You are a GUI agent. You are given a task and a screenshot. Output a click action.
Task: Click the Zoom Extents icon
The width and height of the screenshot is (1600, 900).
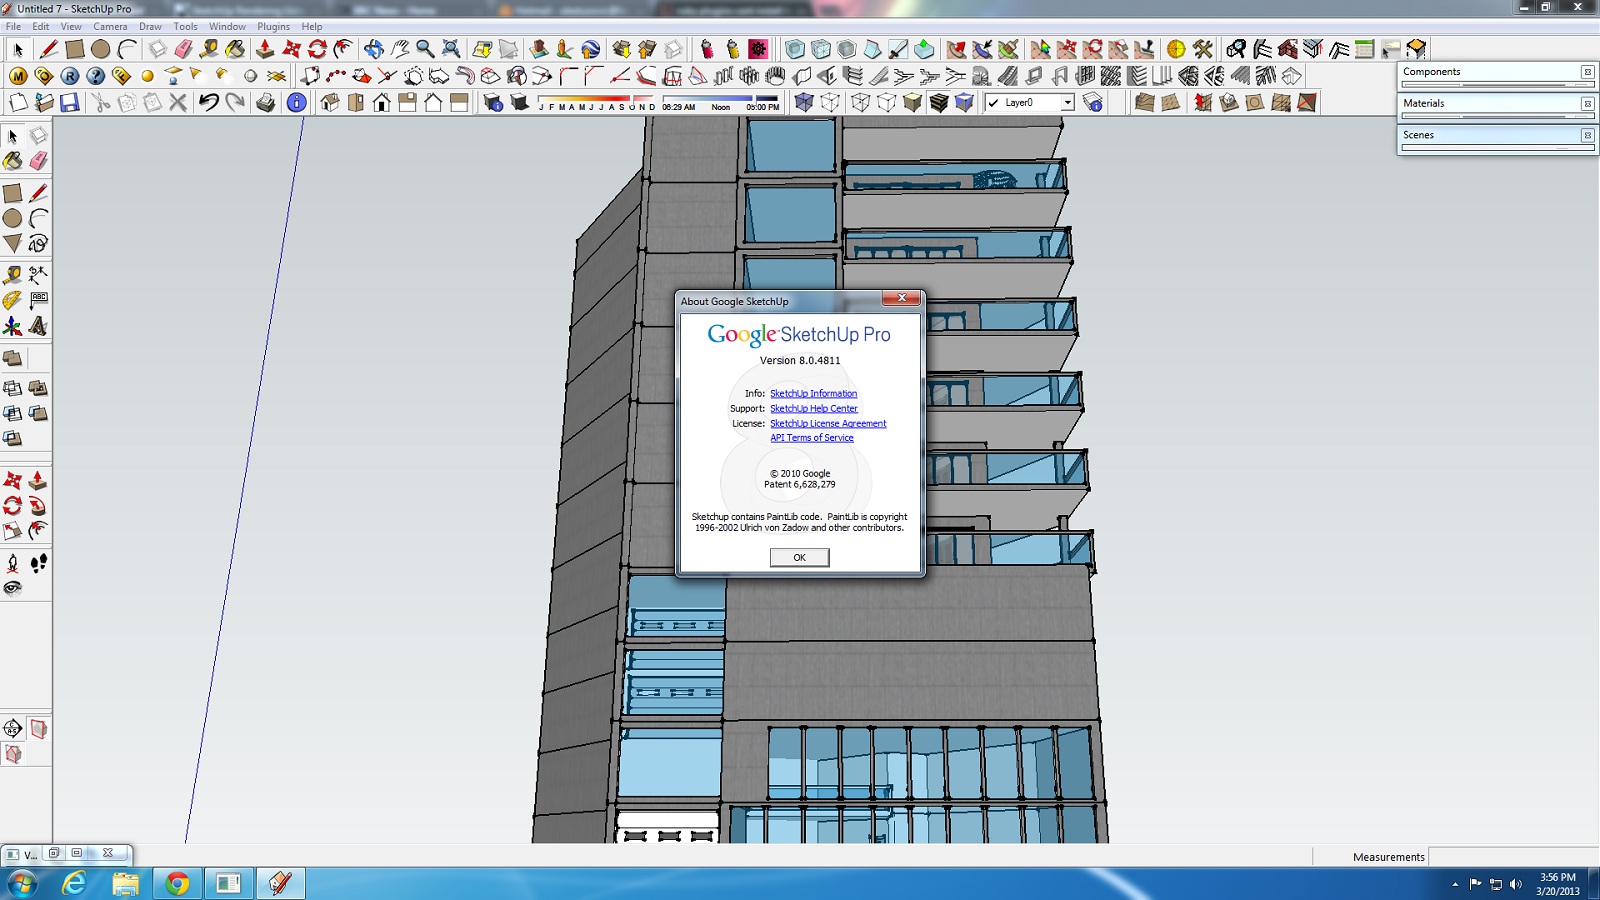pos(451,49)
